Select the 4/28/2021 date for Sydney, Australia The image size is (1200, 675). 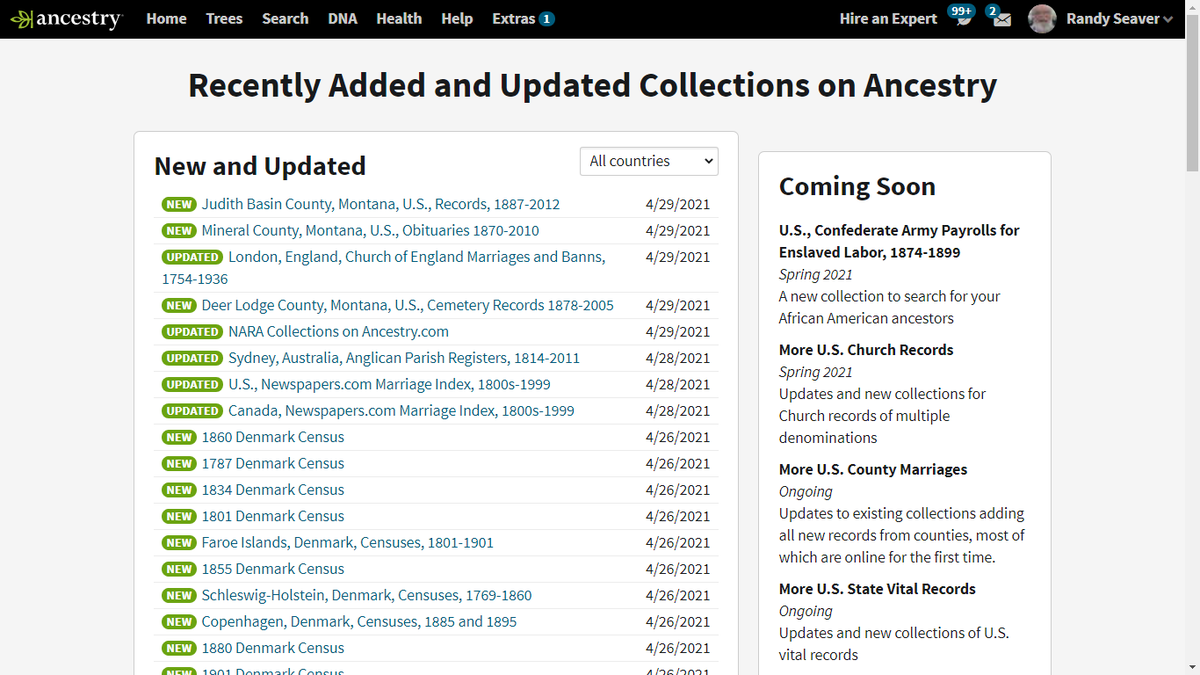click(x=678, y=358)
